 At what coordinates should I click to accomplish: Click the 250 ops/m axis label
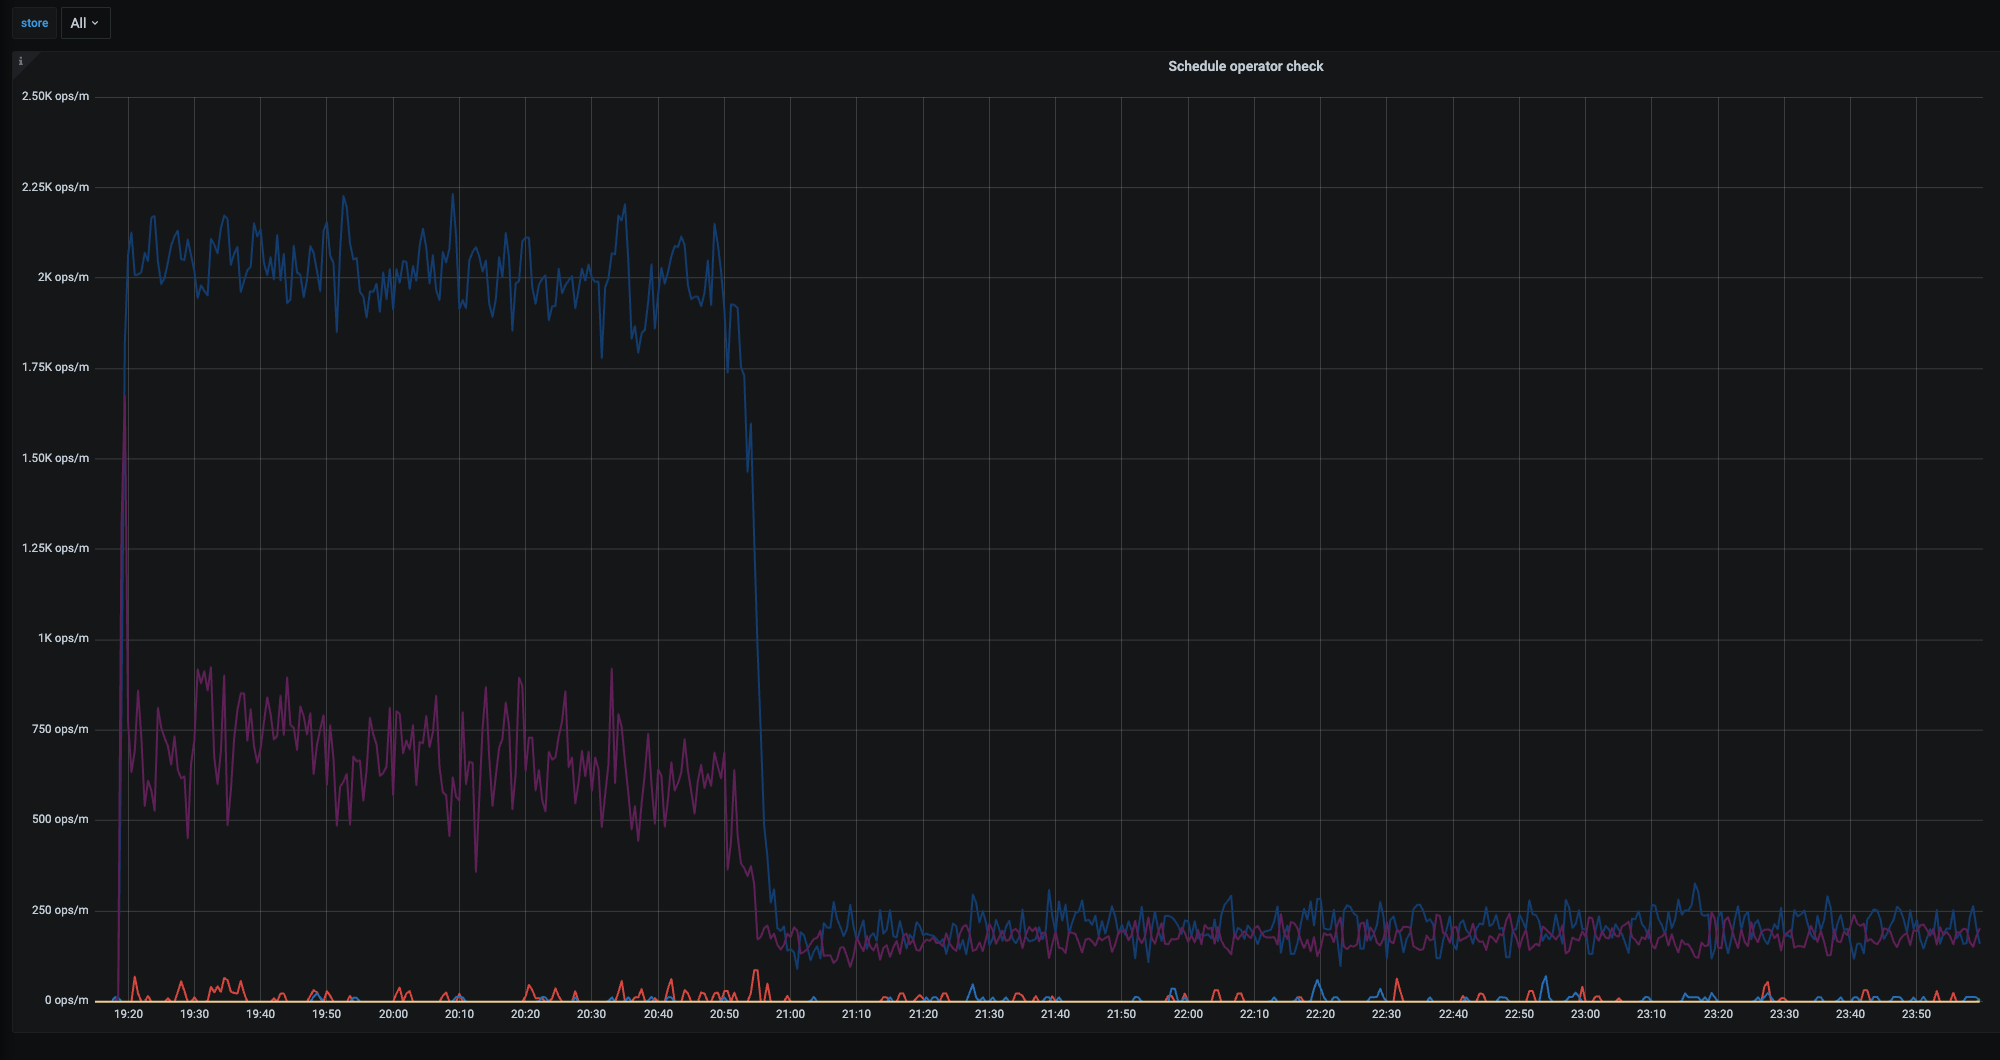(60, 910)
